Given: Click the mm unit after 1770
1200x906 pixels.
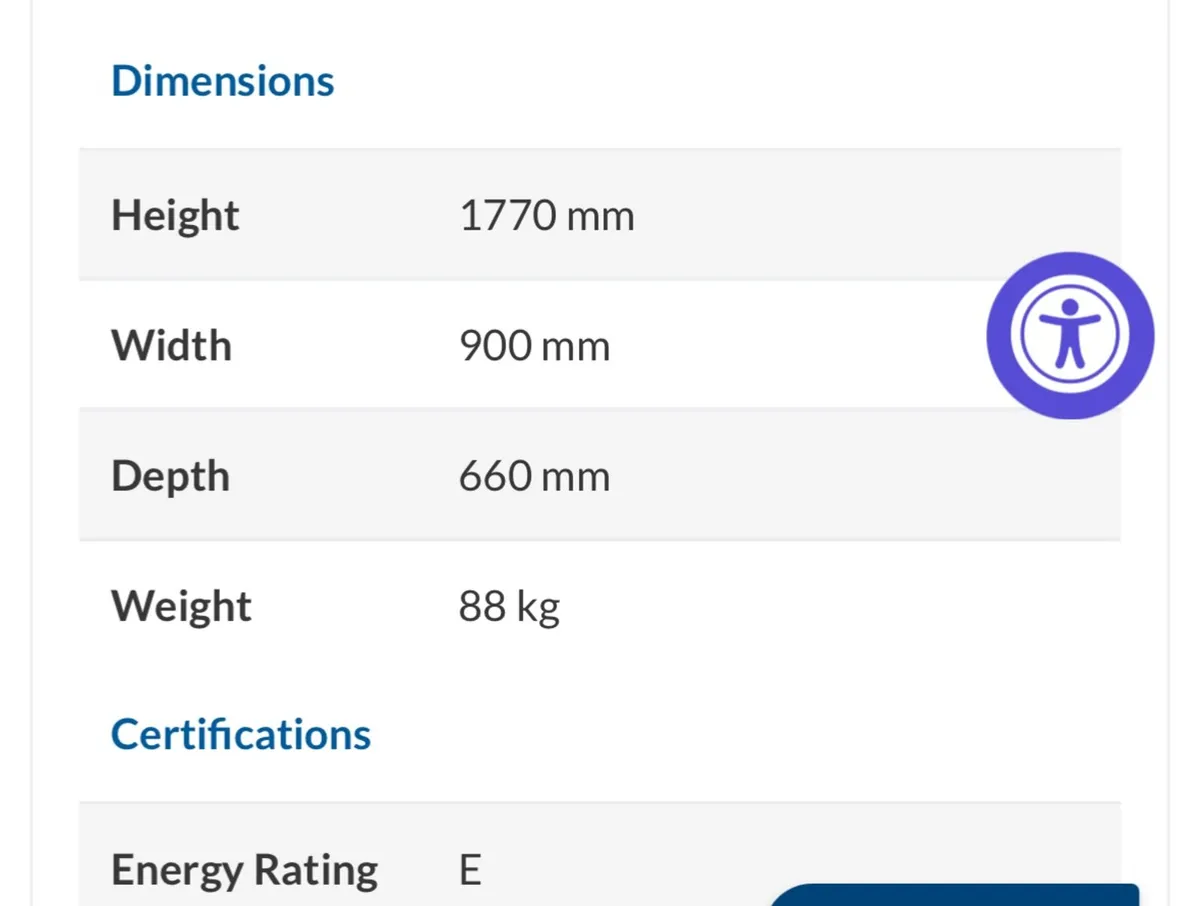Looking at the screenshot, I should pyautogui.click(x=599, y=217).
